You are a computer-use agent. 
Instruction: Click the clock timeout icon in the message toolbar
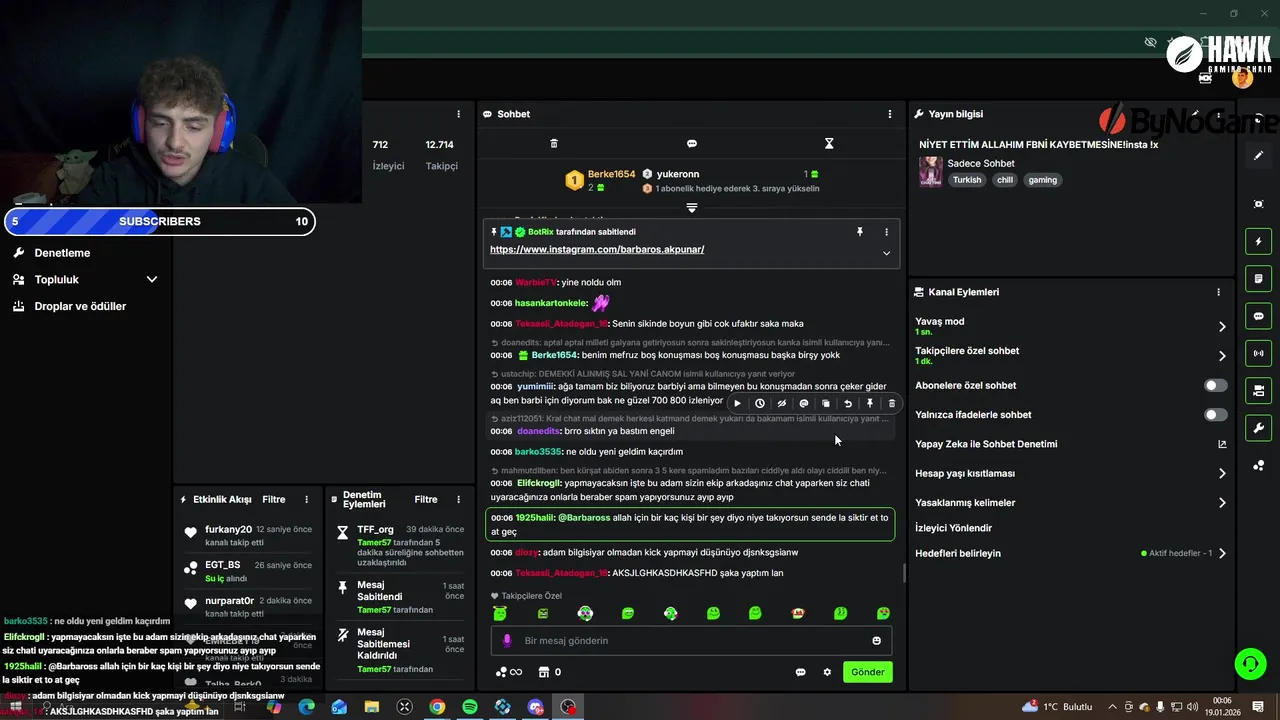point(760,404)
